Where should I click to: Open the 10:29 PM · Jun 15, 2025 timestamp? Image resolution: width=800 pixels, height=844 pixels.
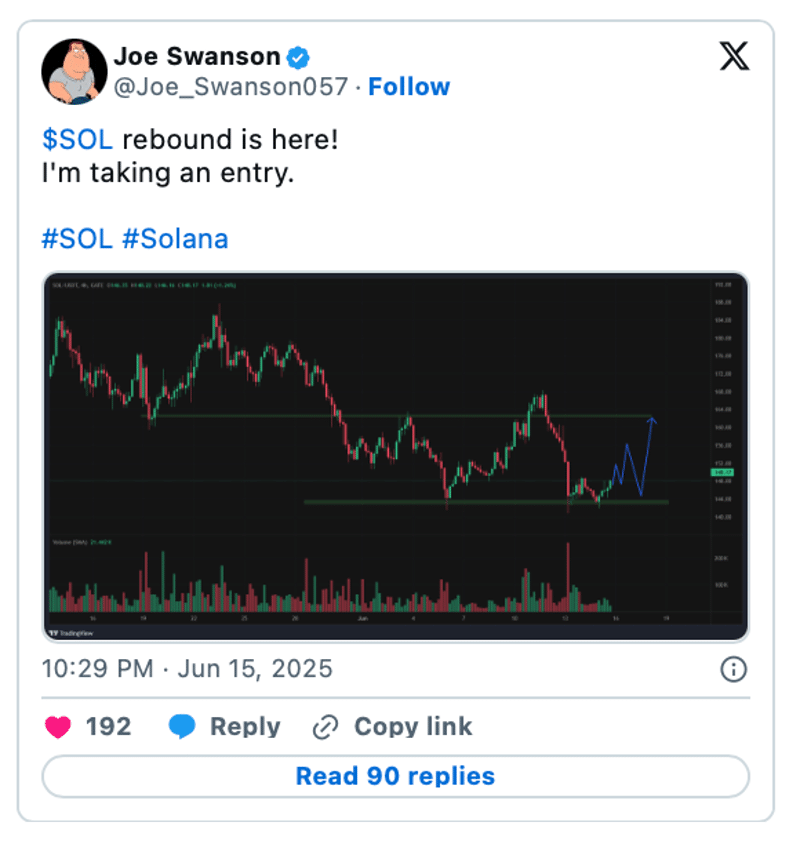pos(187,668)
